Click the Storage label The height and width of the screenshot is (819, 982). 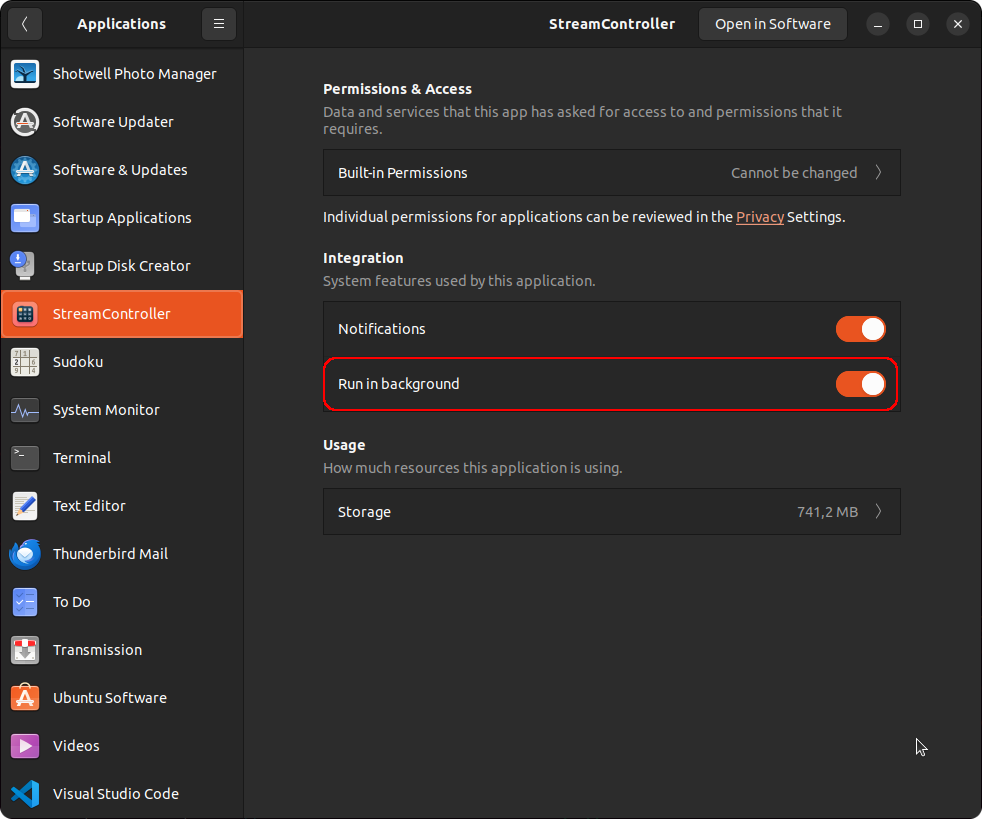(364, 512)
